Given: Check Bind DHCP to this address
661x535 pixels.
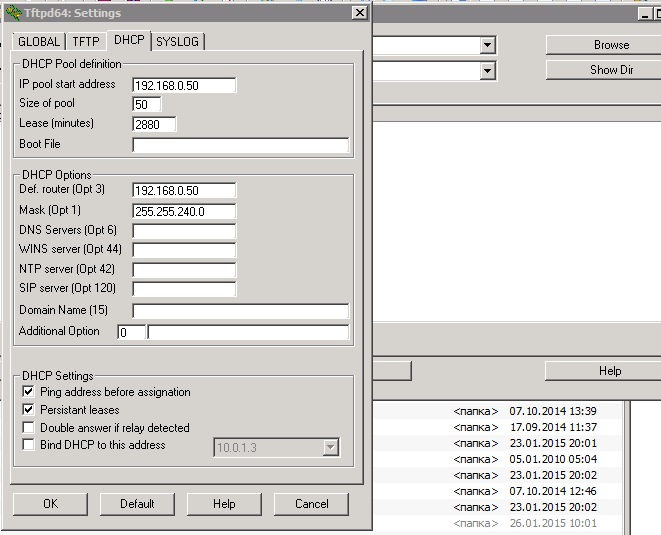Looking at the screenshot, I should (28, 445).
